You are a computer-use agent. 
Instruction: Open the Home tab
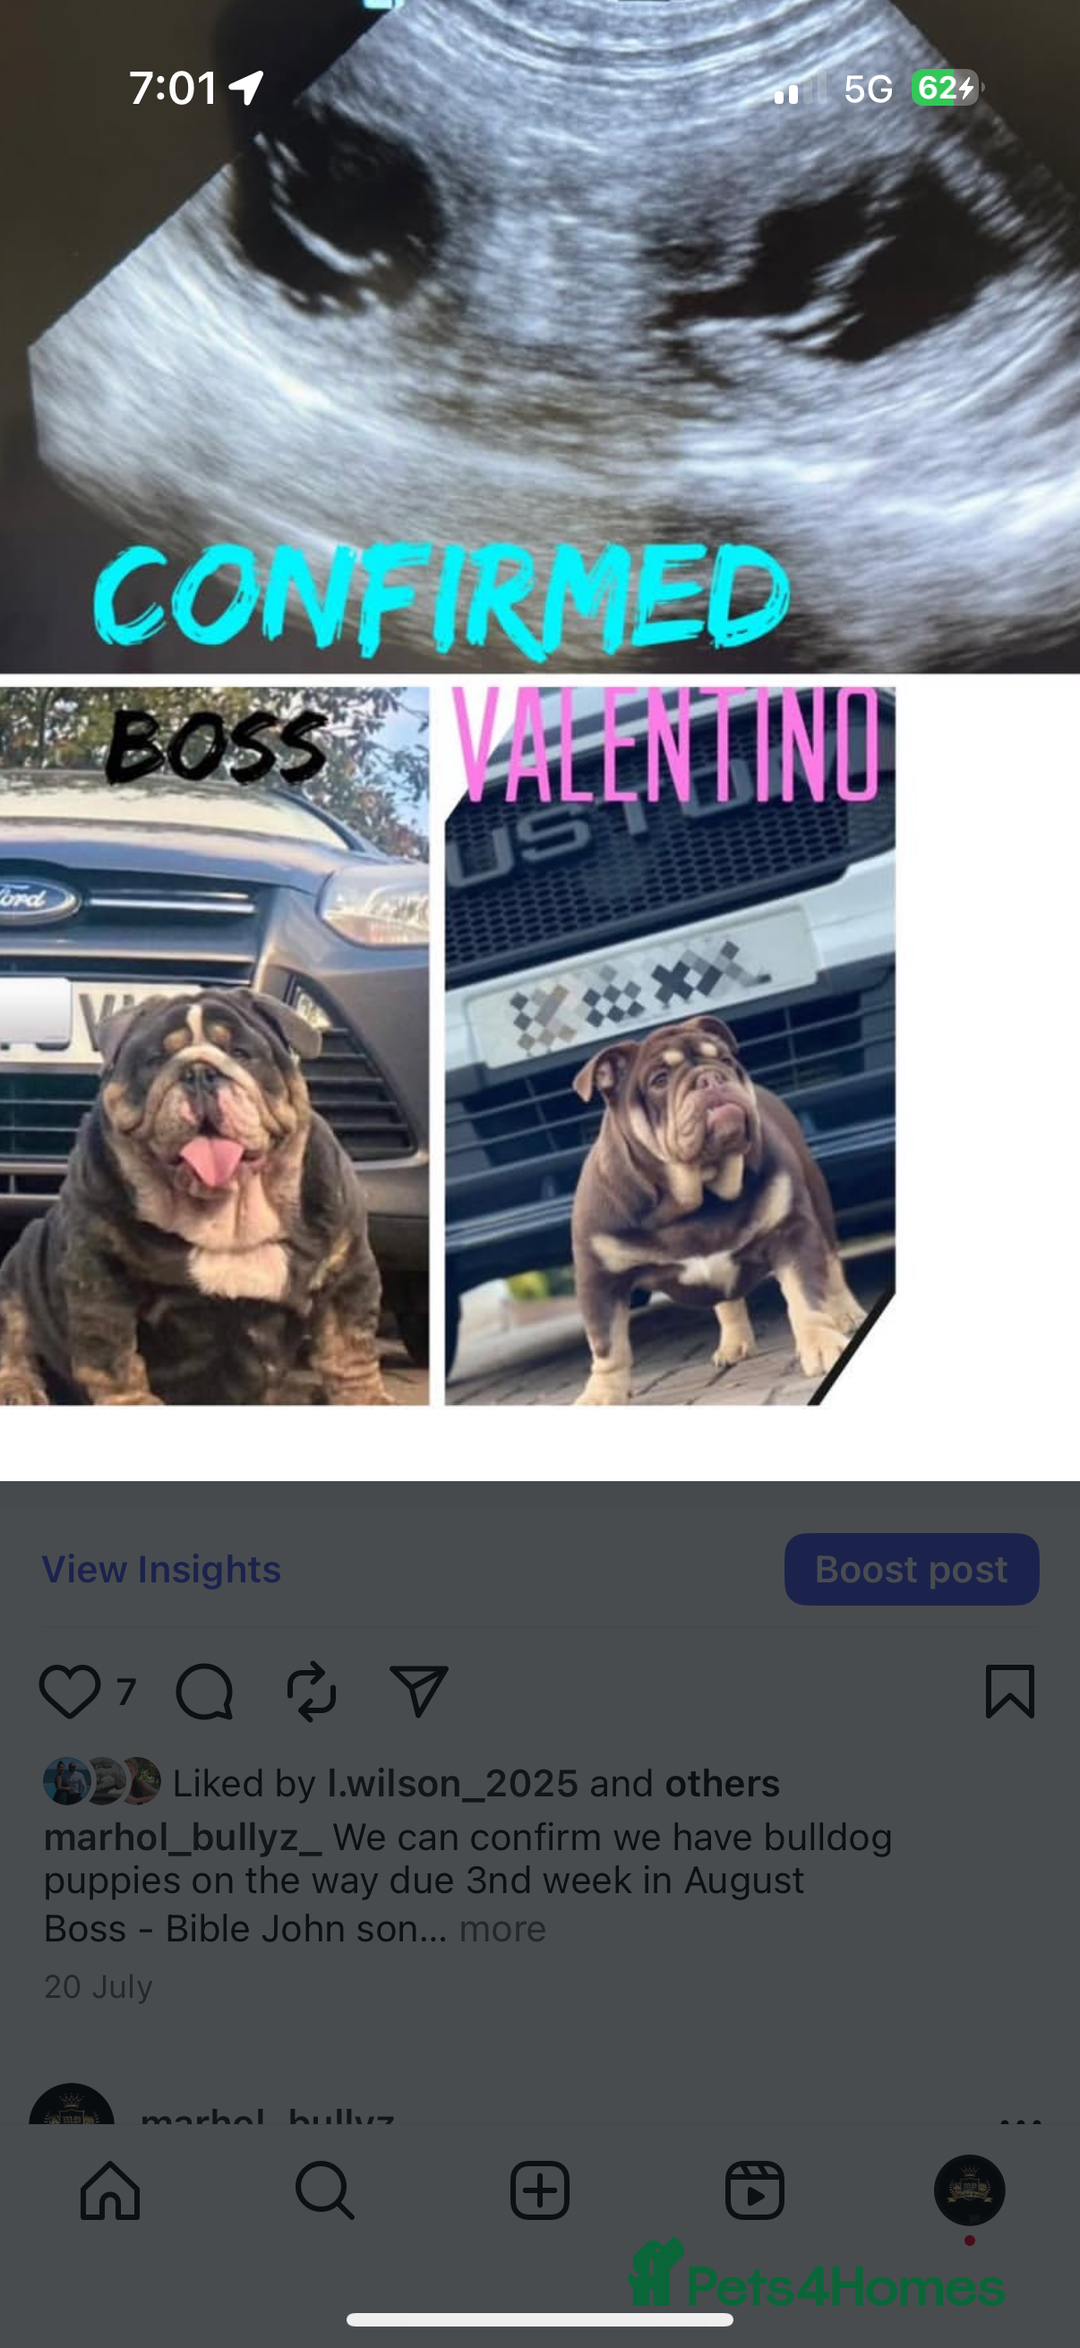coord(110,2190)
